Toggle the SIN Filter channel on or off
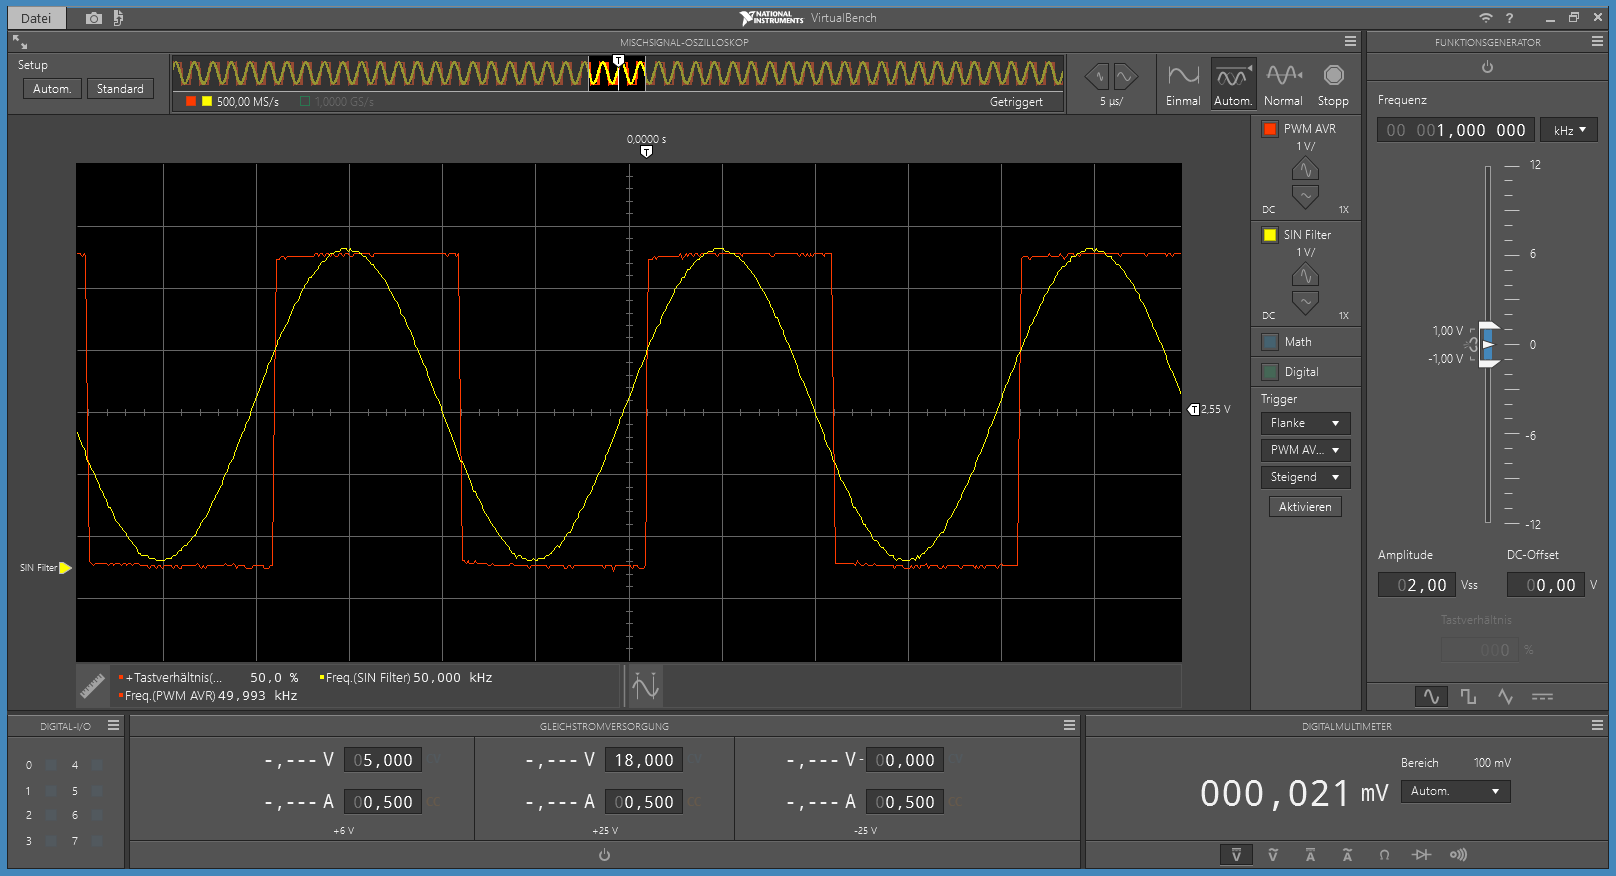 pos(1269,235)
